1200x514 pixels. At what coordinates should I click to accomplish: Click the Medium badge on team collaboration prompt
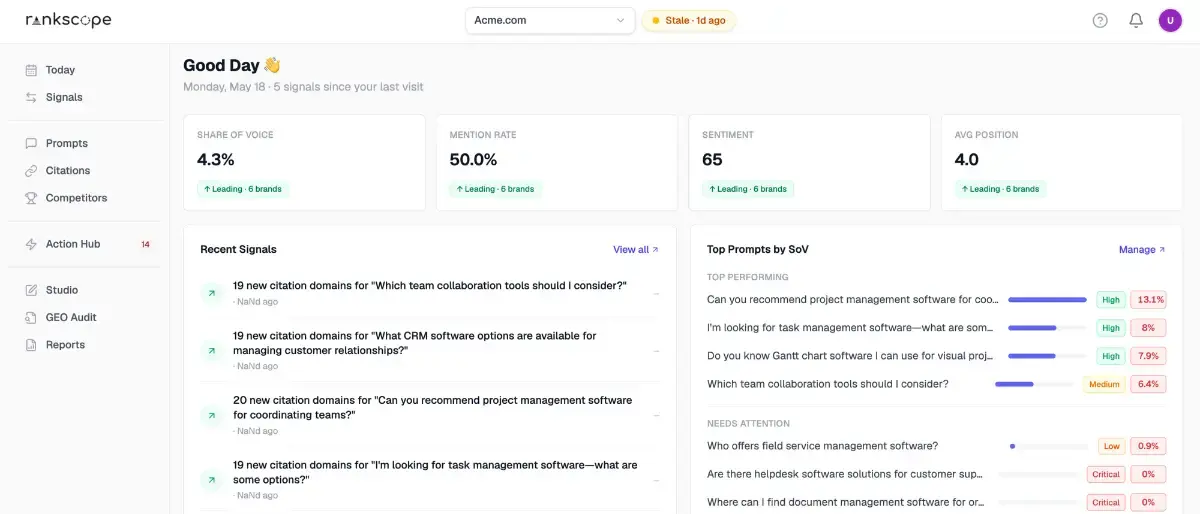pos(1104,384)
